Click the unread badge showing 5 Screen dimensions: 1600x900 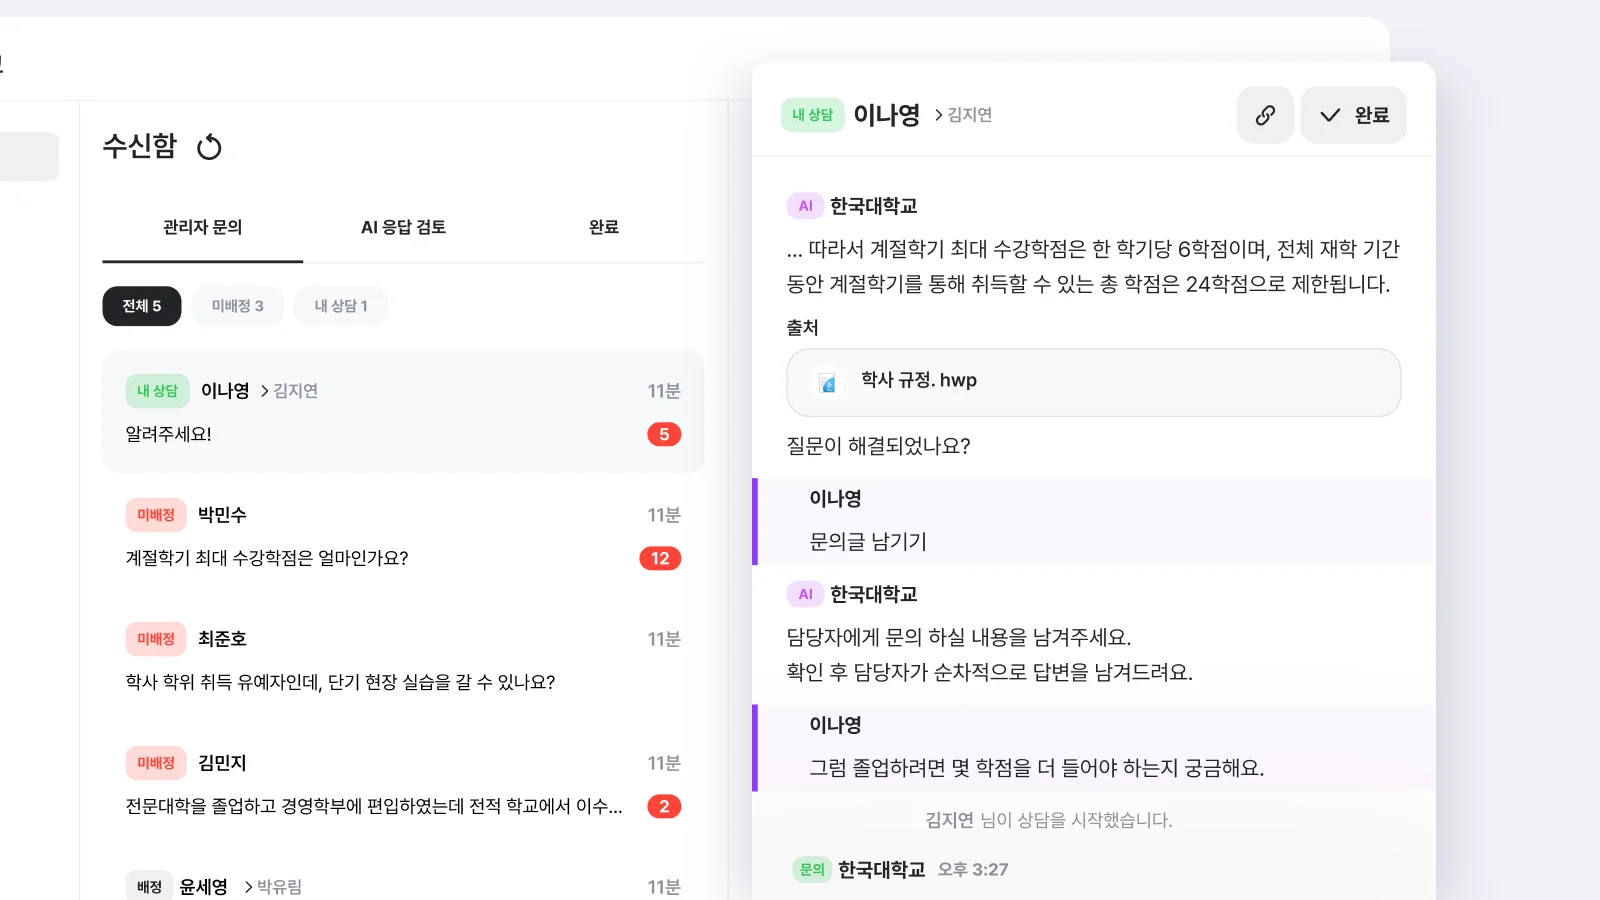point(664,434)
